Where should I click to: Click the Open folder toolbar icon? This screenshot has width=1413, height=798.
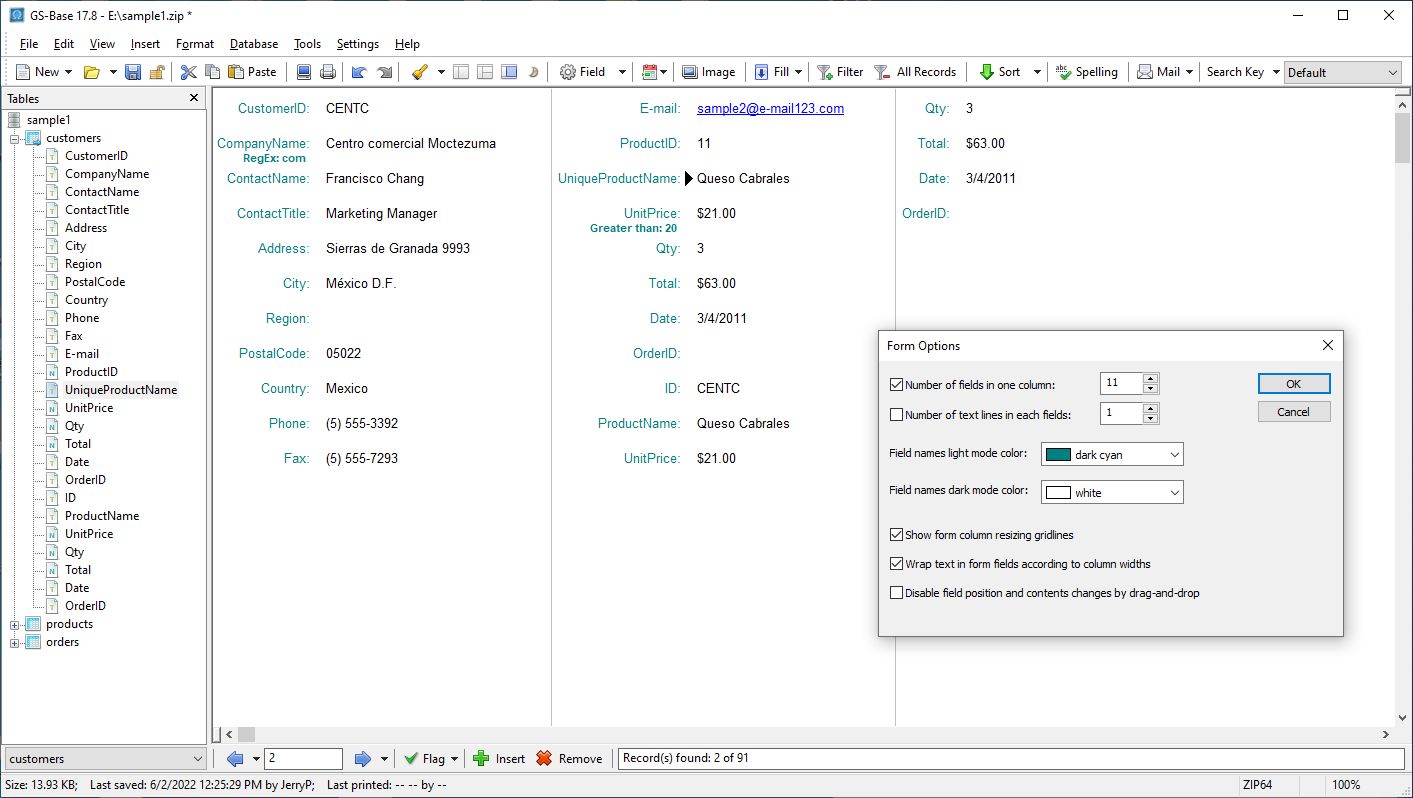coord(91,72)
